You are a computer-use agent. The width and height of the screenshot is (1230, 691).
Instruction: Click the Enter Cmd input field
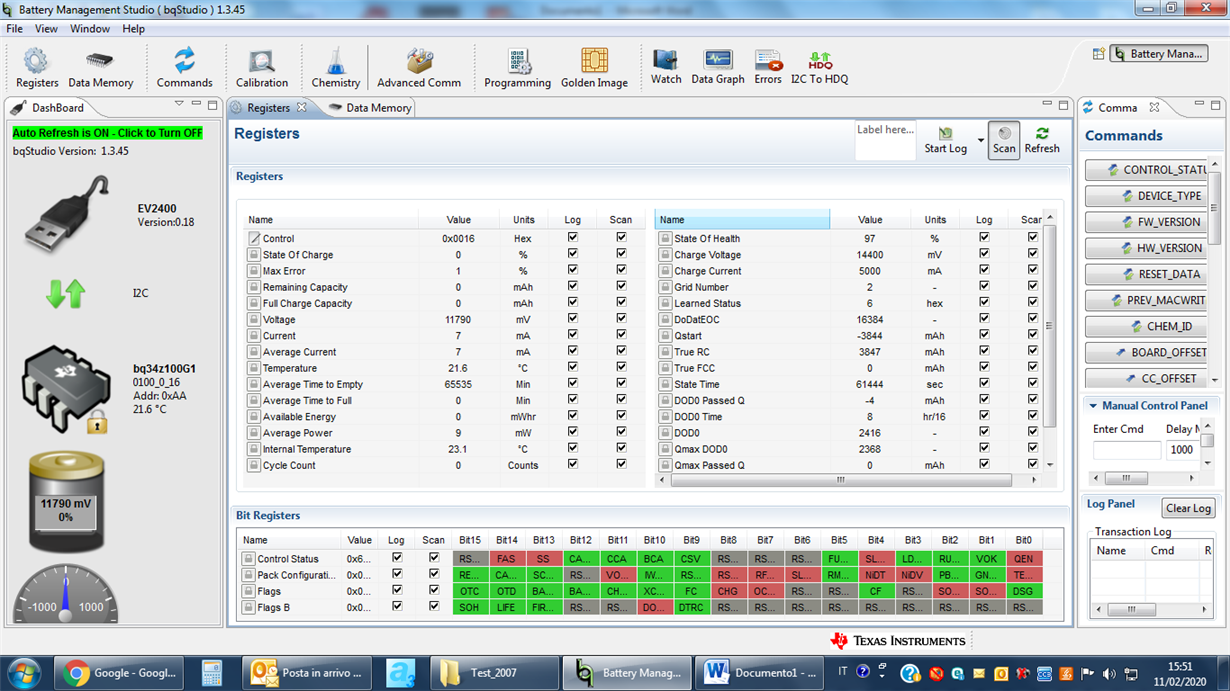pos(1127,450)
